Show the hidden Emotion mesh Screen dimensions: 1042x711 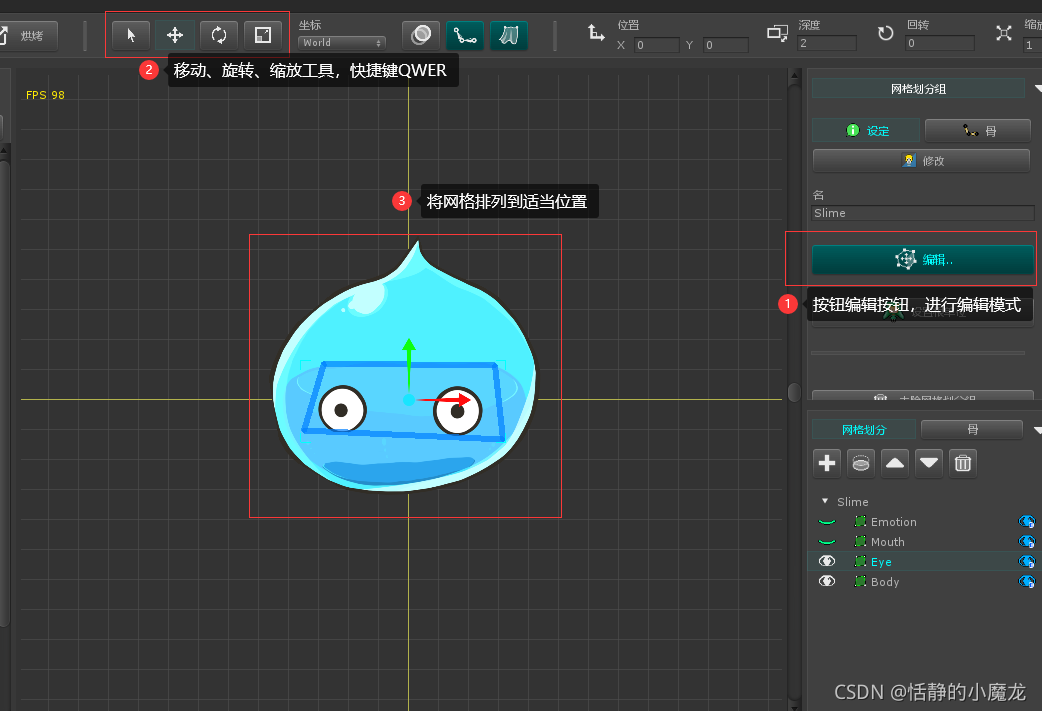point(826,522)
